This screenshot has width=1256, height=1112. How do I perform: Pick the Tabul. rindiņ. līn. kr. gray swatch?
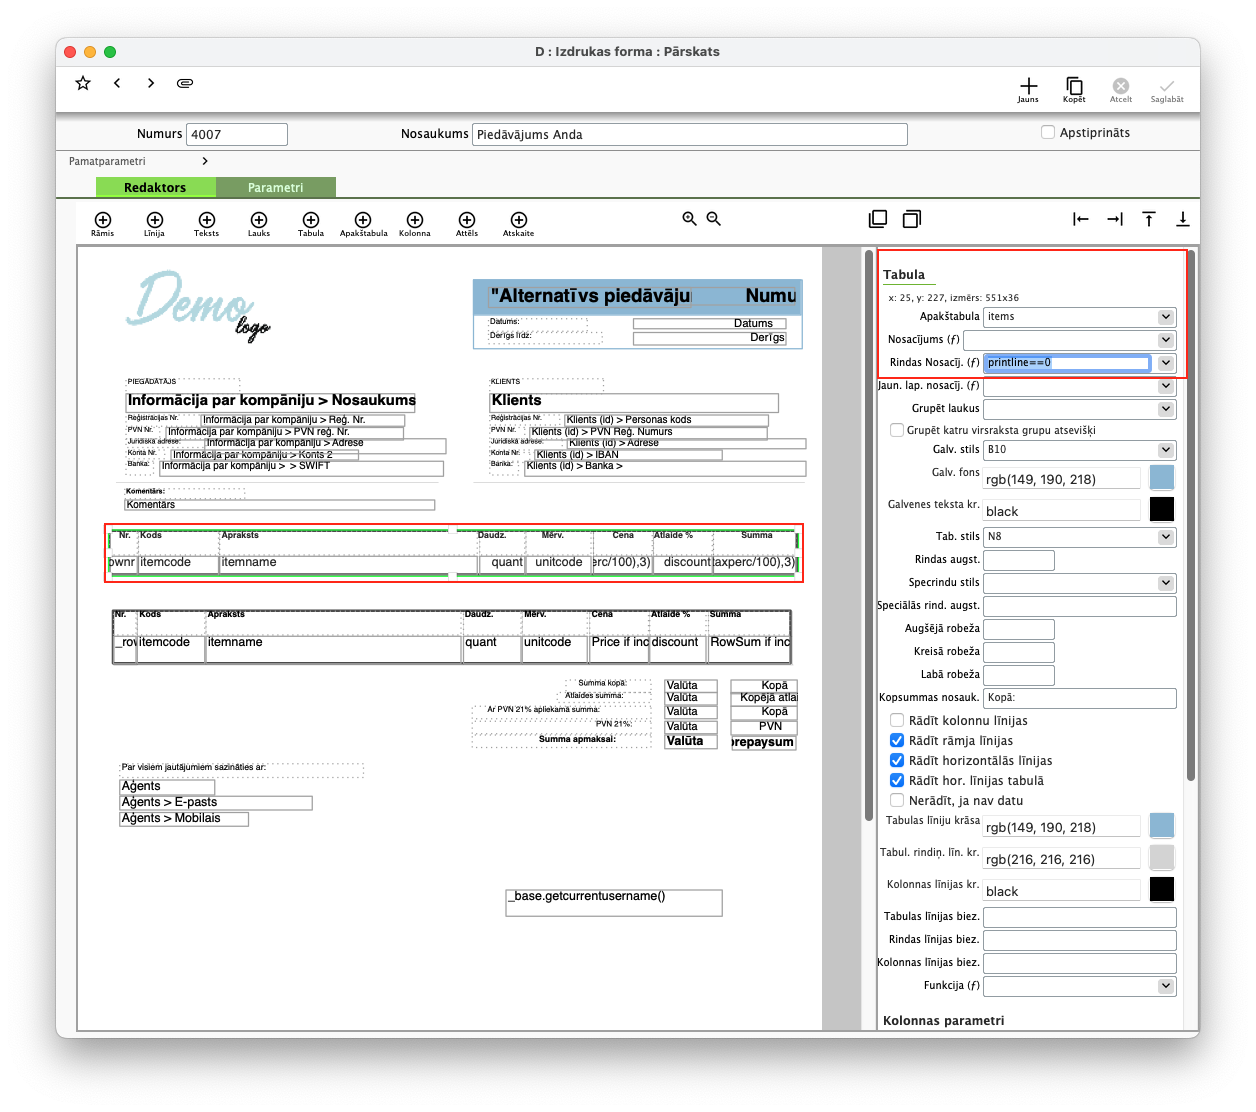(1162, 857)
